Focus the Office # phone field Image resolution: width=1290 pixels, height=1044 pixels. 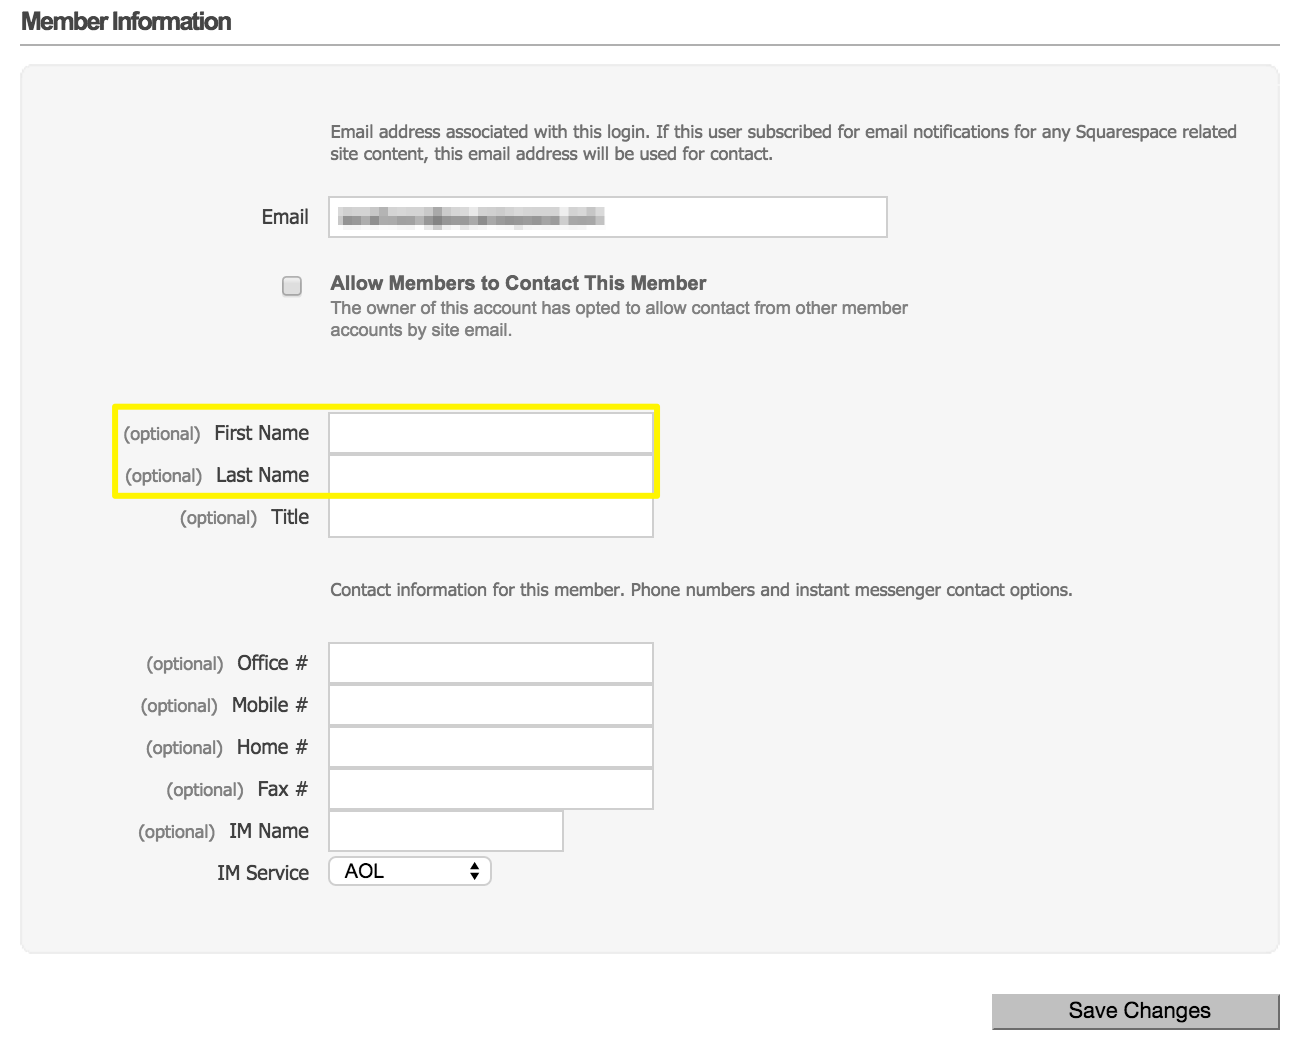(x=490, y=663)
